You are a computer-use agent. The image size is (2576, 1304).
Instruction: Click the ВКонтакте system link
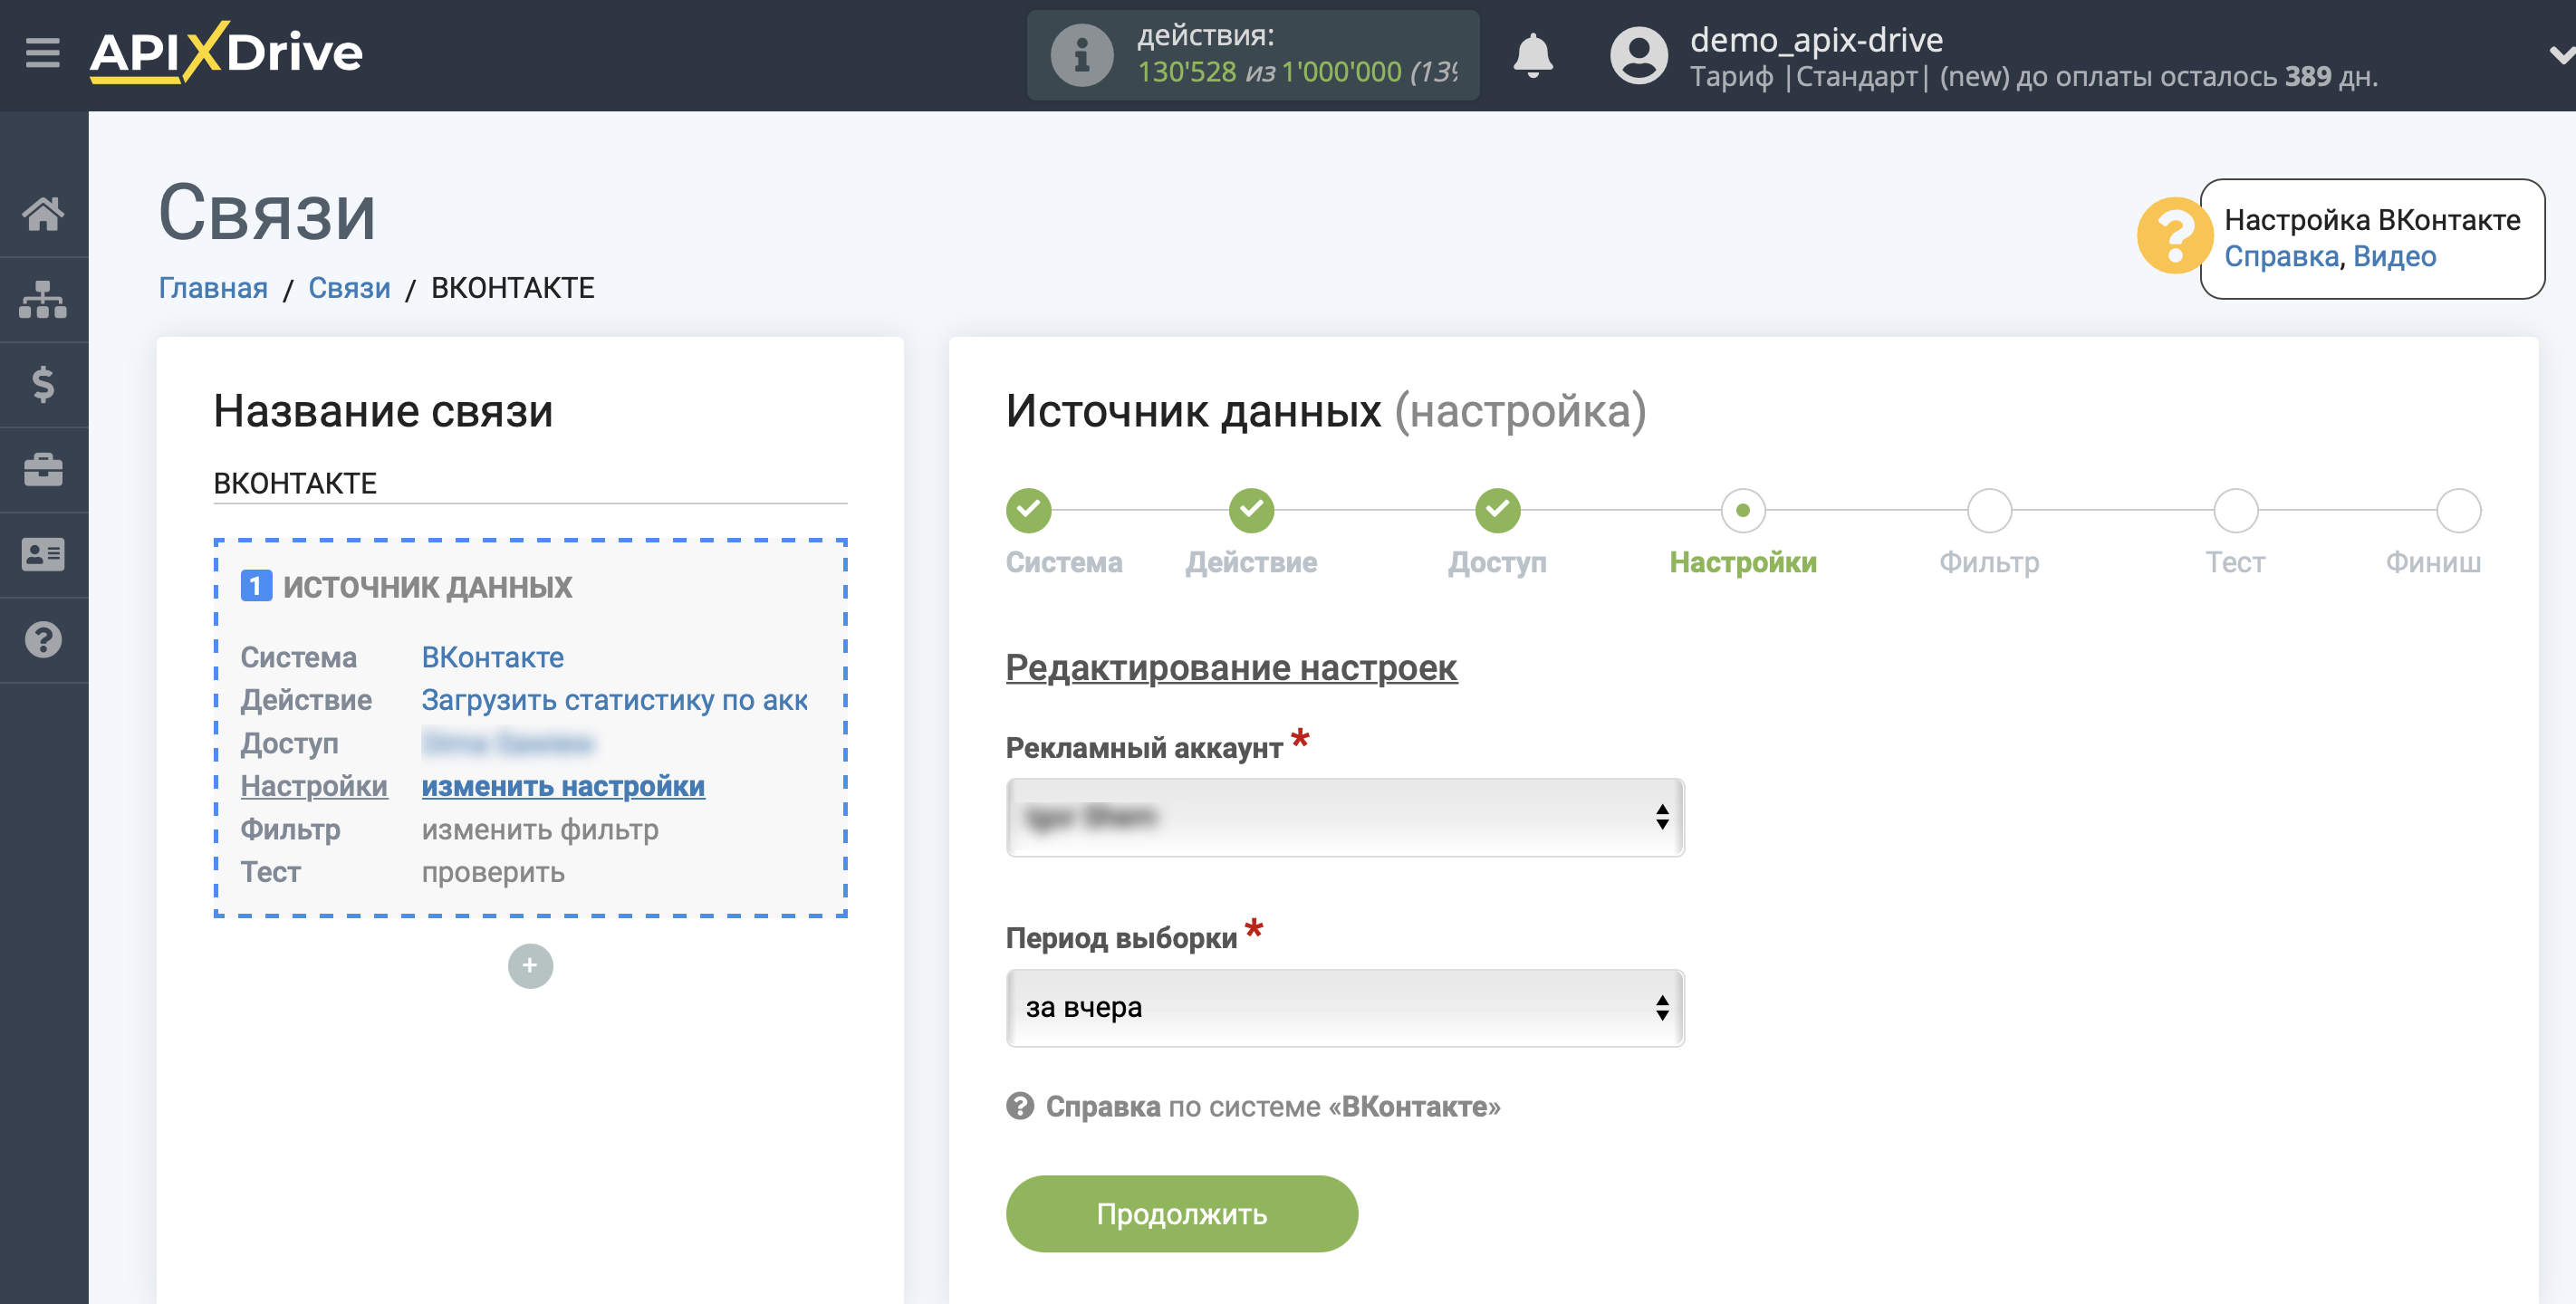(x=492, y=657)
